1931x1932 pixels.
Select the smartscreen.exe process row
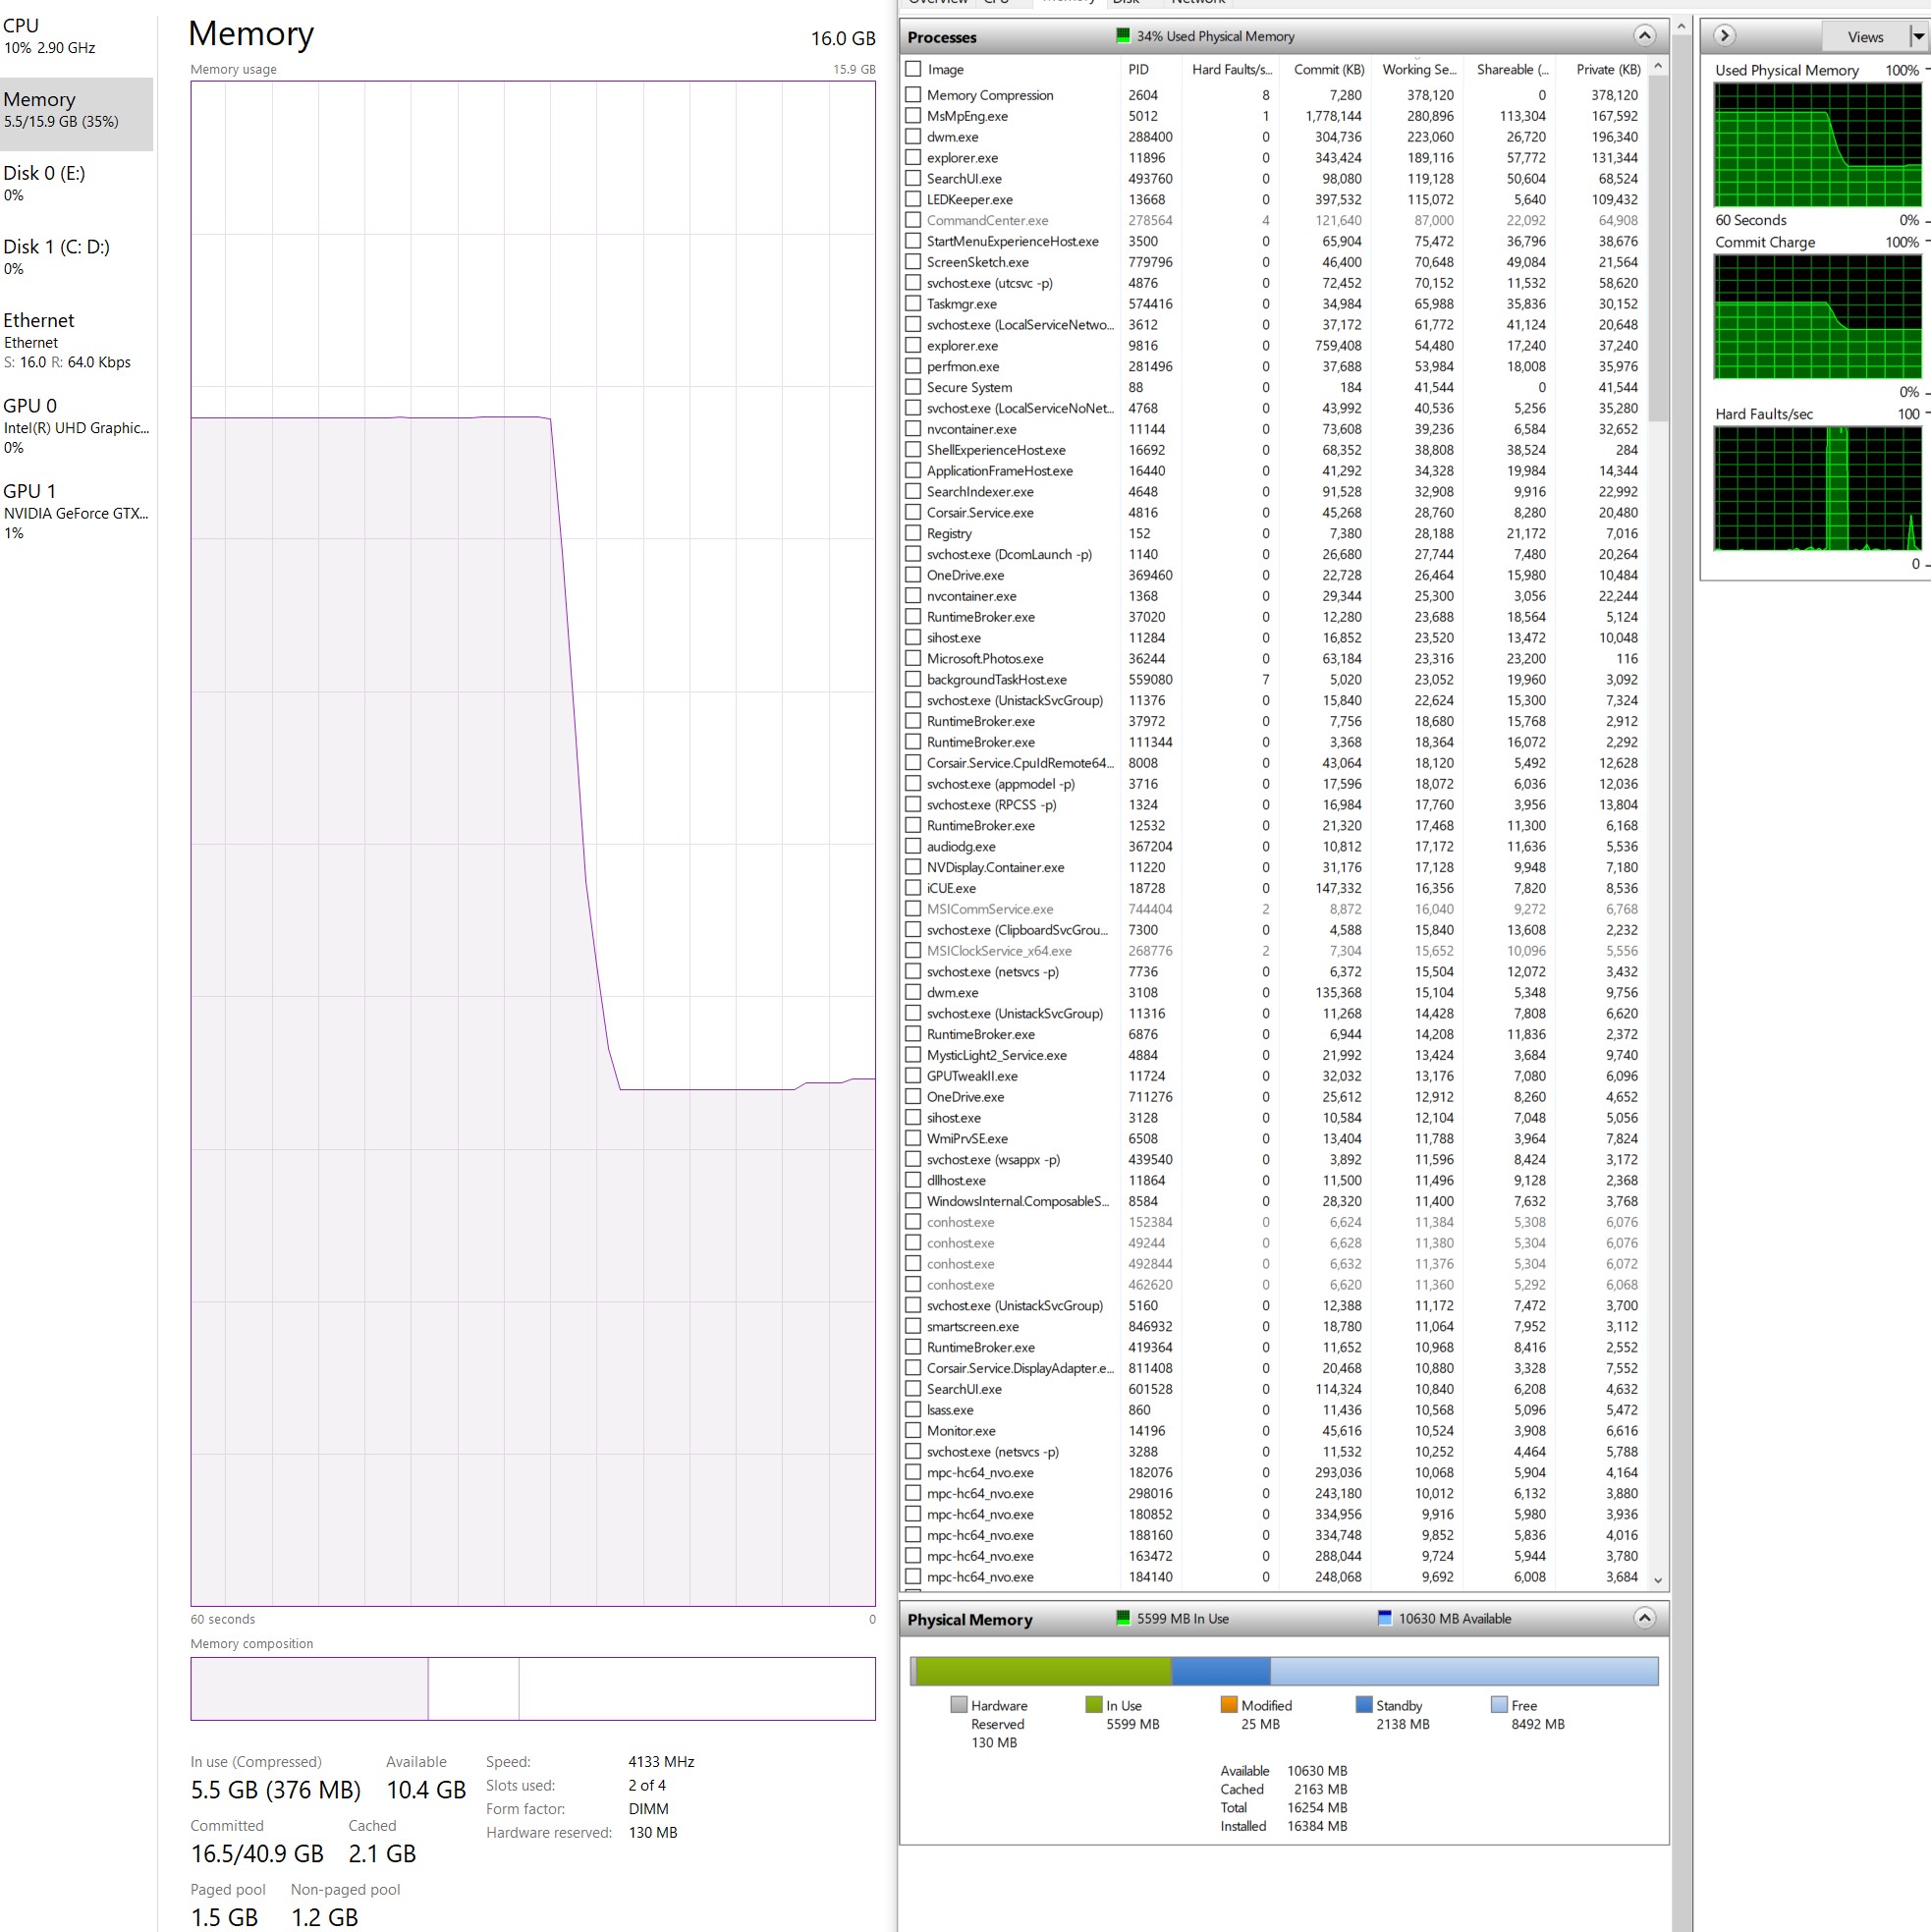point(1274,1326)
